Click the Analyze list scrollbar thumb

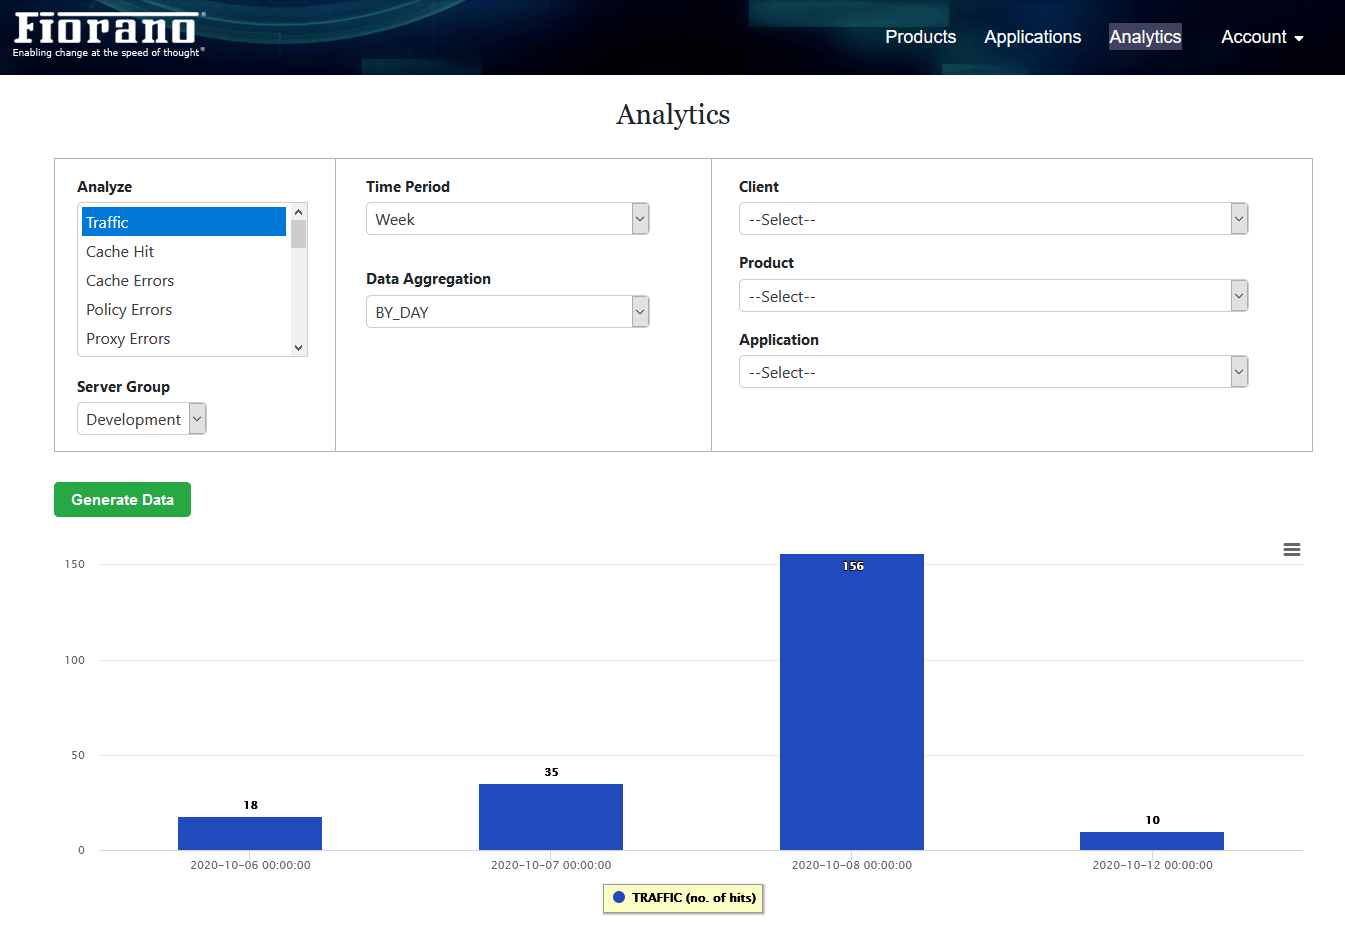298,234
